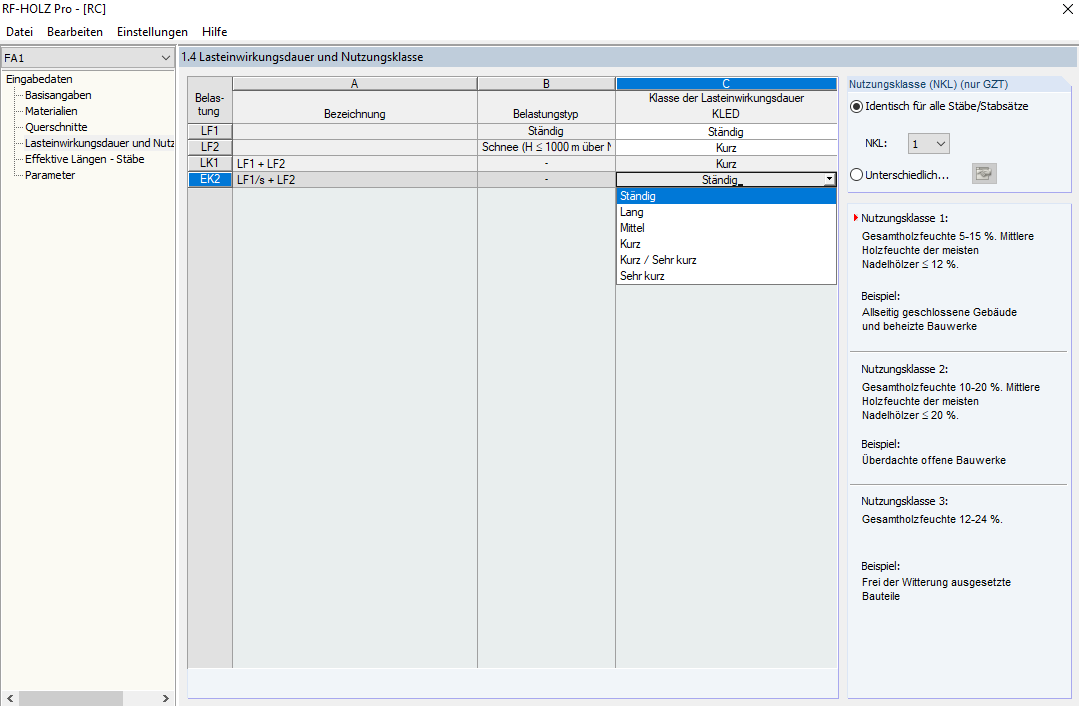Image resolution: width=1079 pixels, height=706 pixels.
Task: Click the 'Nutzungsklasse 1:' info heading
Action: [x=904, y=218]
